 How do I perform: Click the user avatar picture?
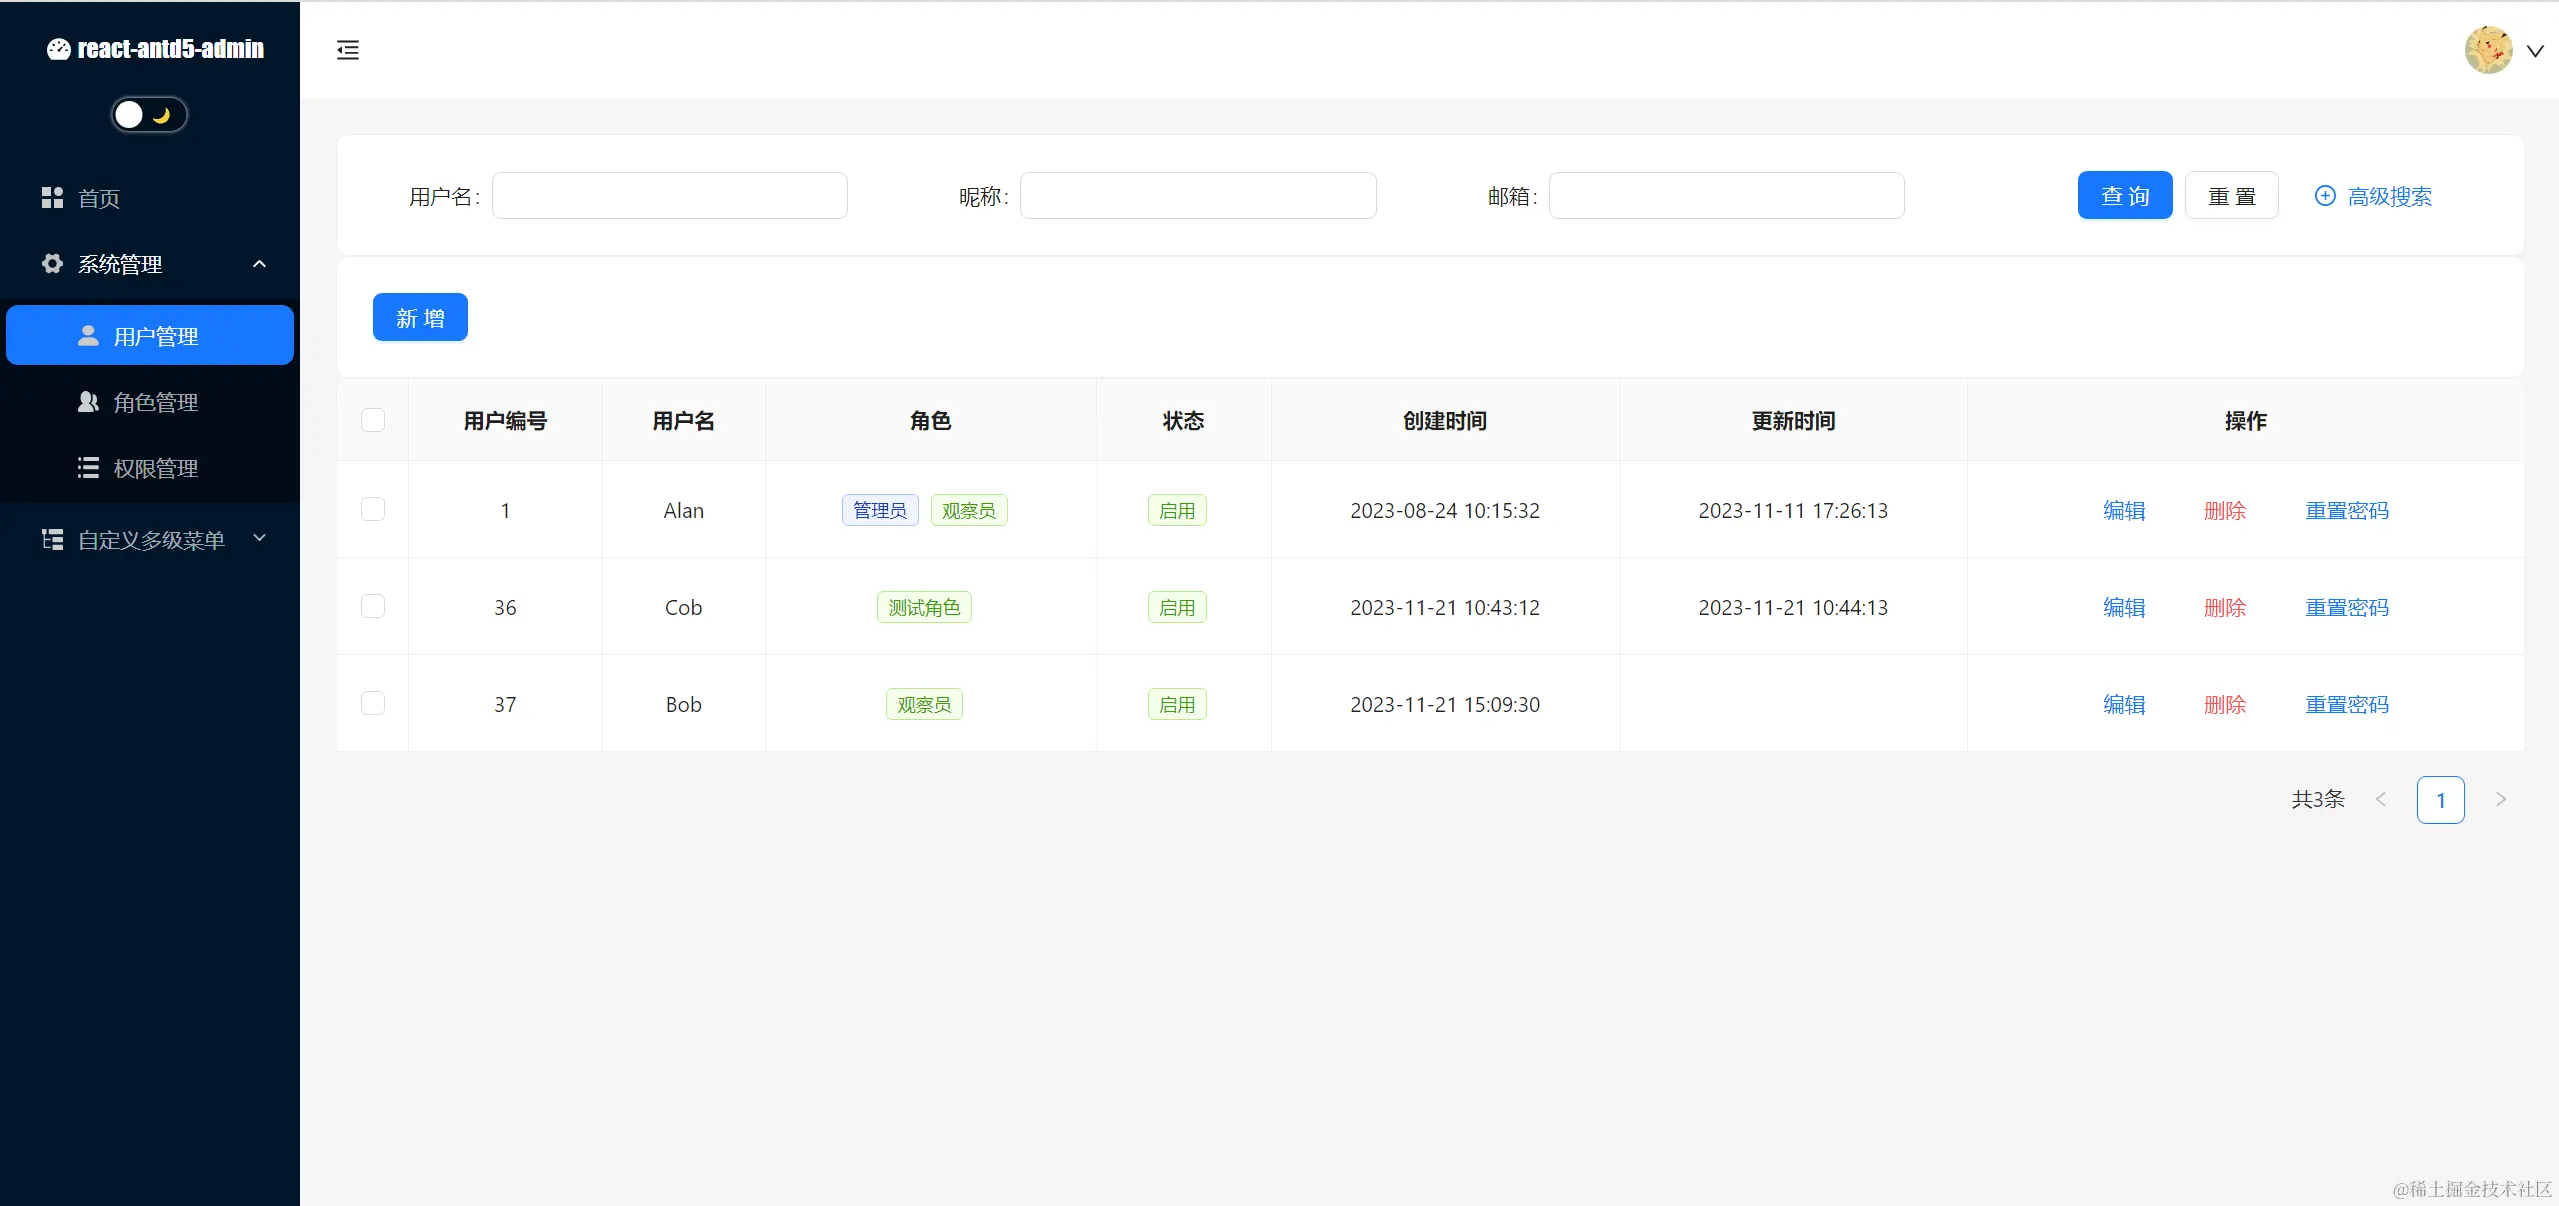[x=2488, y=50]
